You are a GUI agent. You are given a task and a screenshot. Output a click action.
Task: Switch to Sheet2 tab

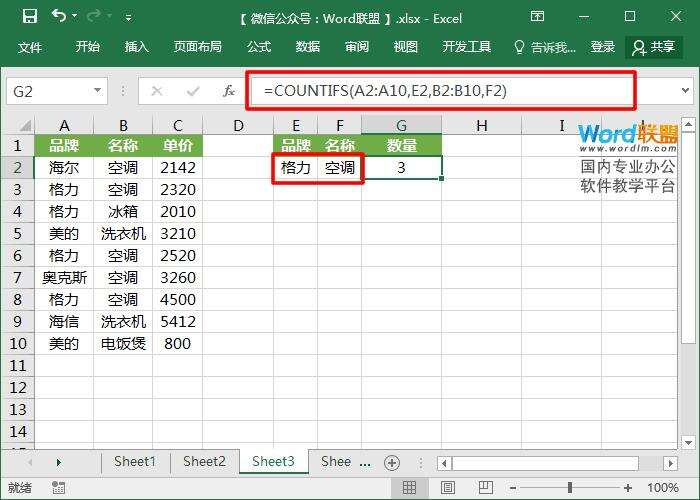coord(204,462)
